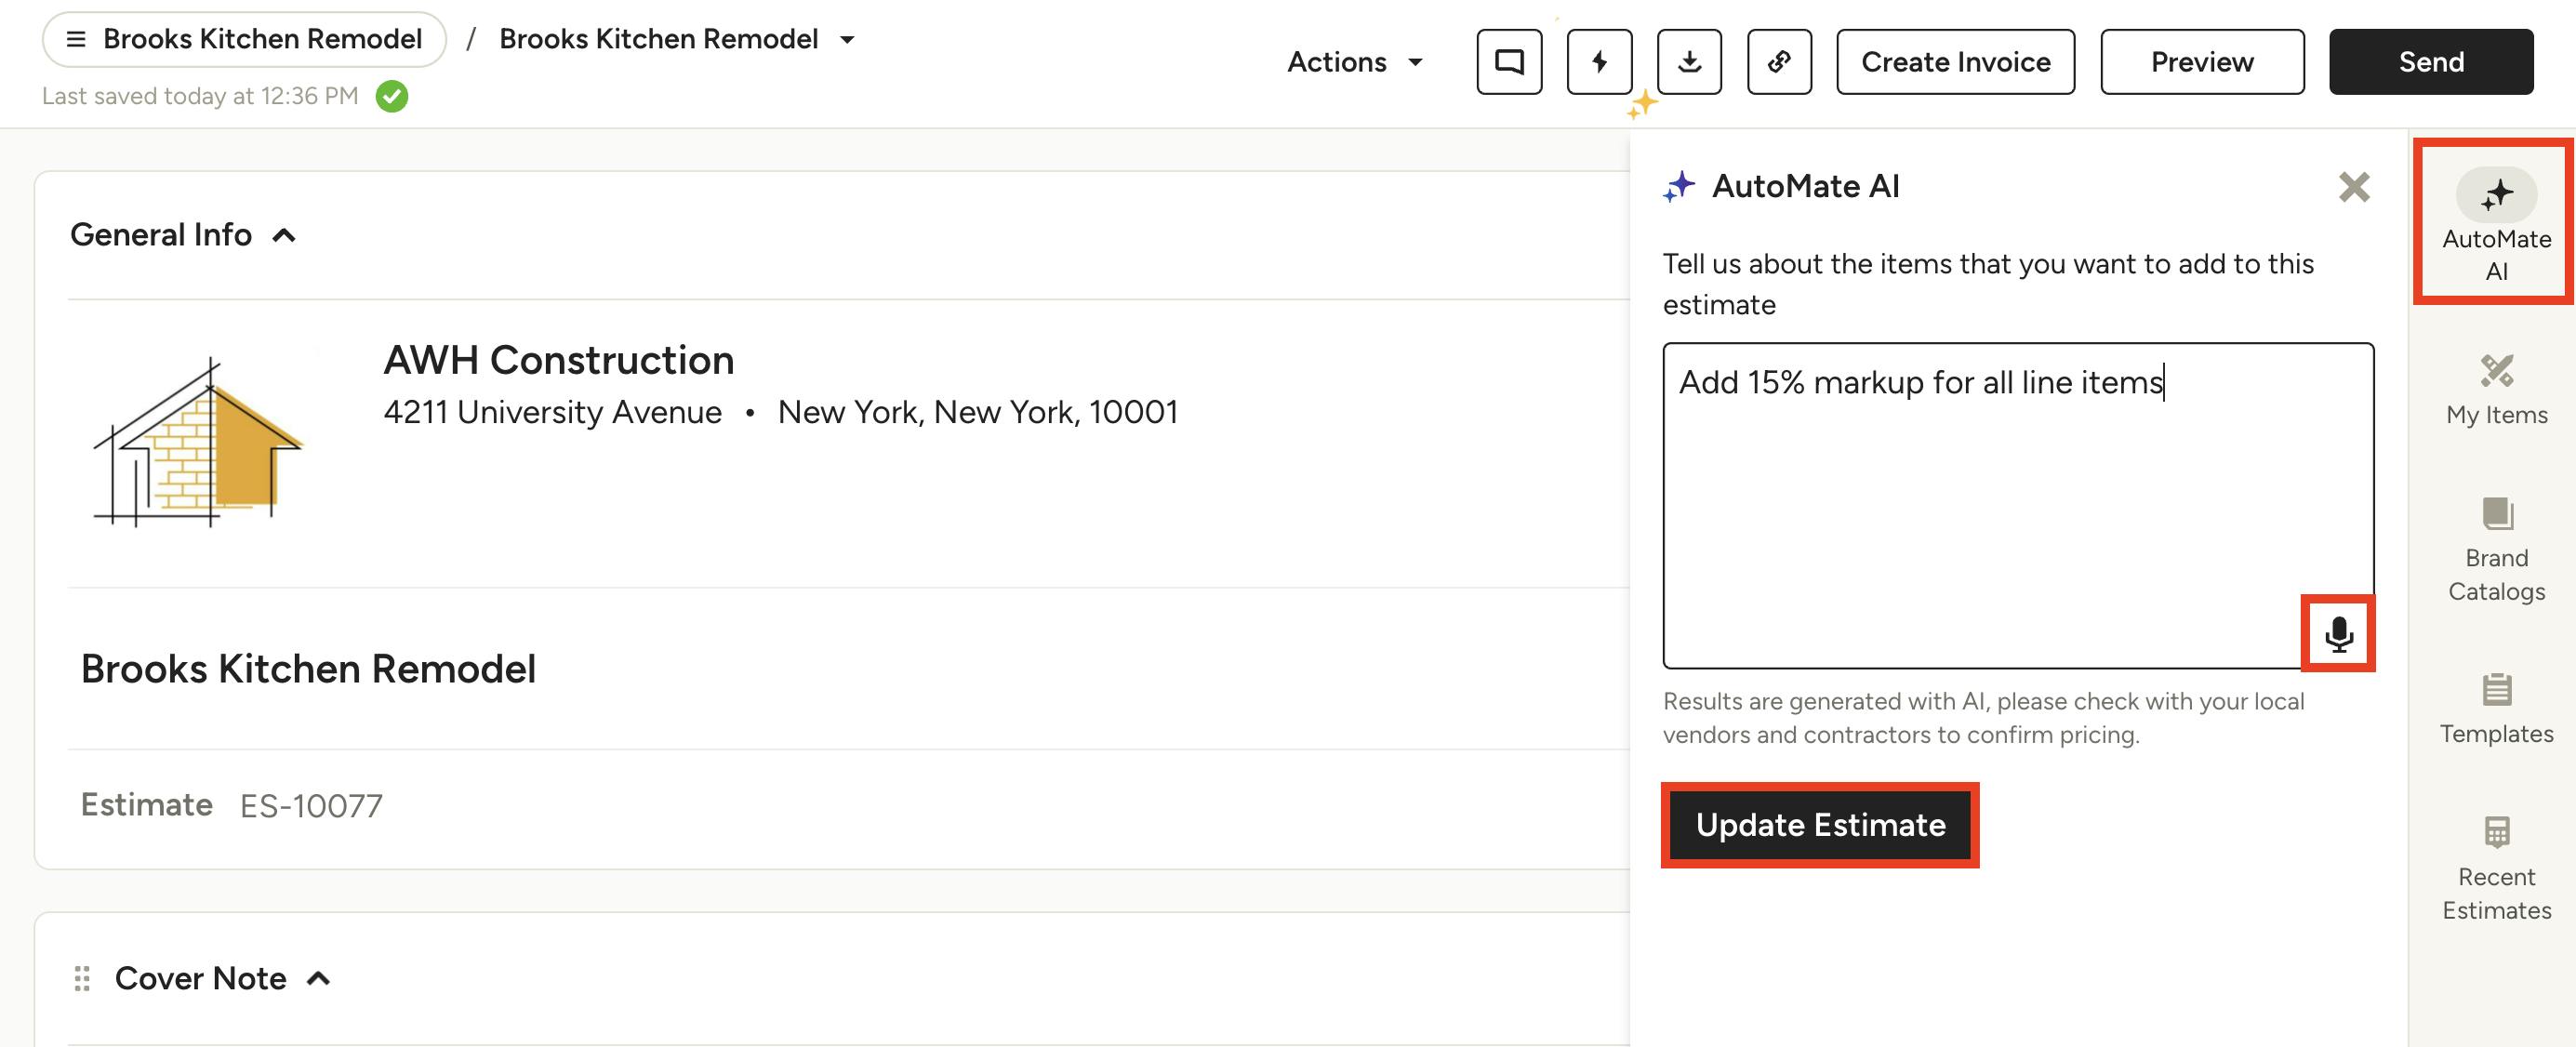Open Brand Catalogs in sidebar
The image size is (2576, 1047).
click(2496, 550)
